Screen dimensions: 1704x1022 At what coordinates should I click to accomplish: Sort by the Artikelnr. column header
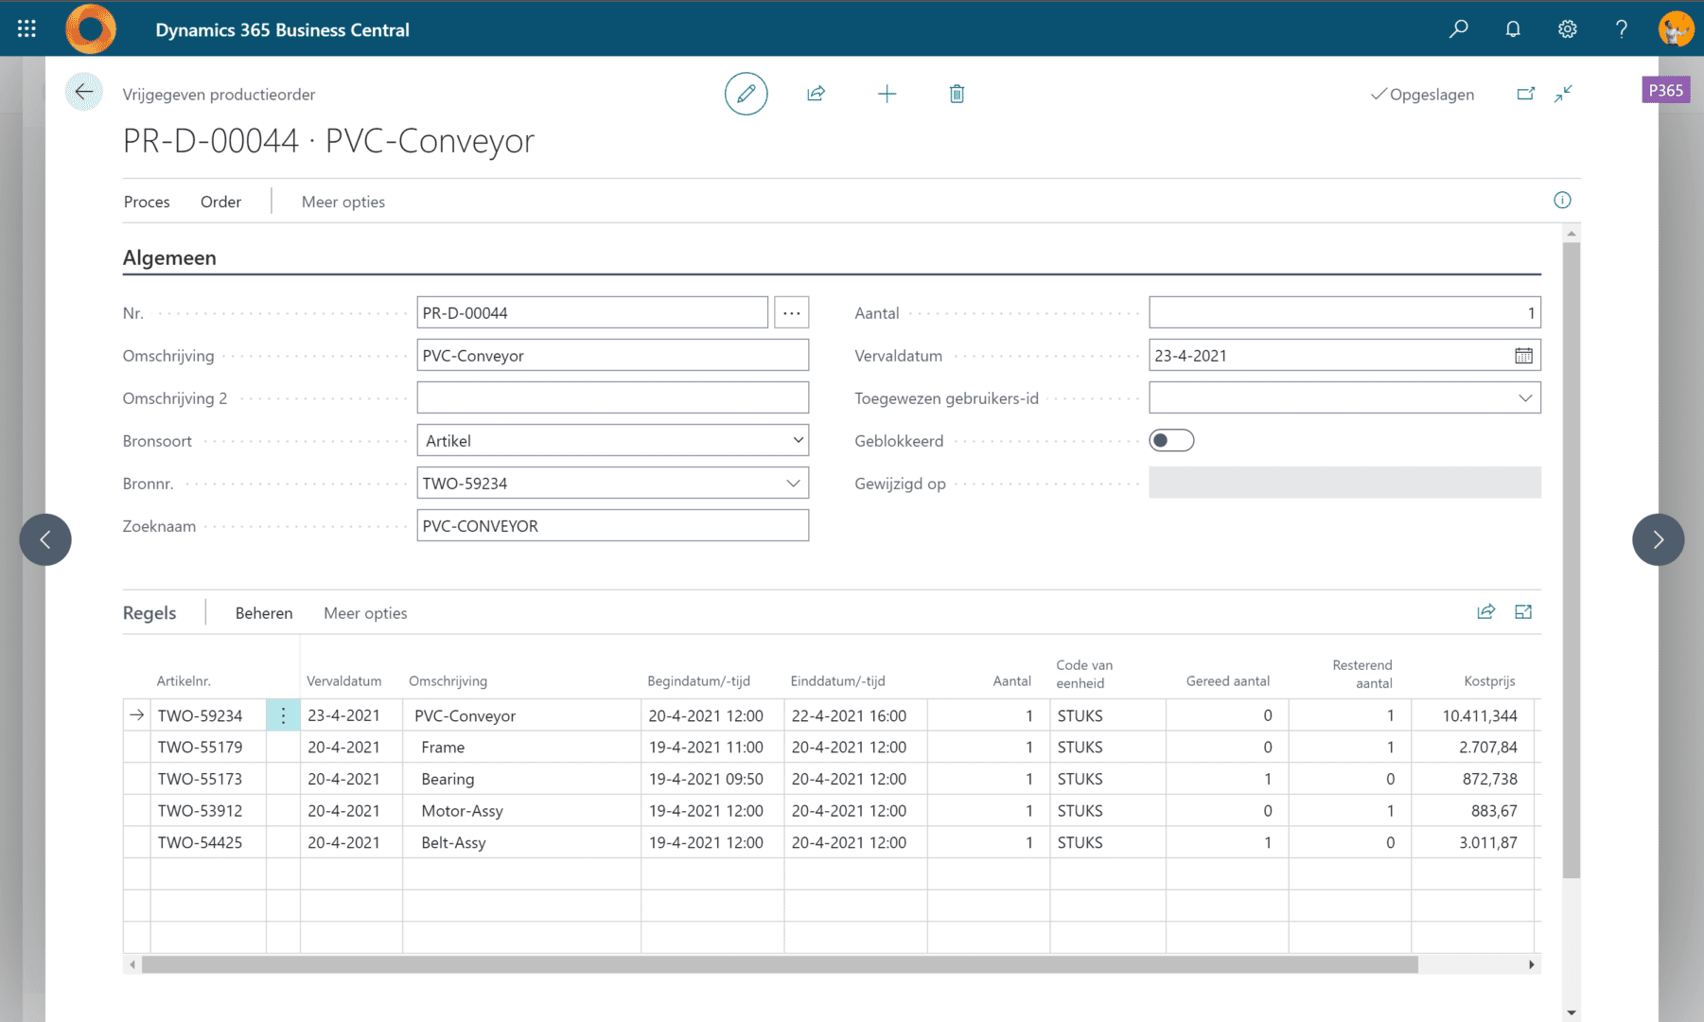184,681
